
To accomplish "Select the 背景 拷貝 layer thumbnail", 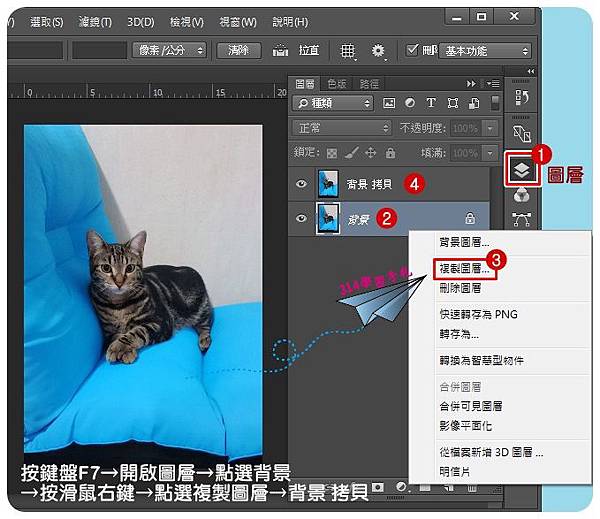I will click(328, 184).
